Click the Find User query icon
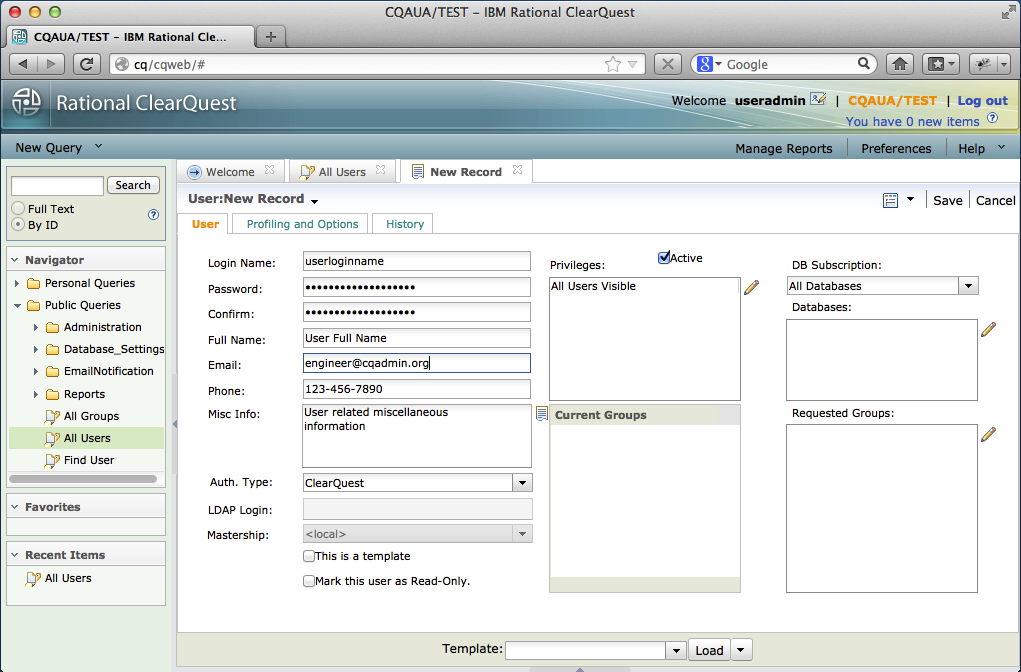Viewport: 1021px width, 672px height. [x=52, y=460]
